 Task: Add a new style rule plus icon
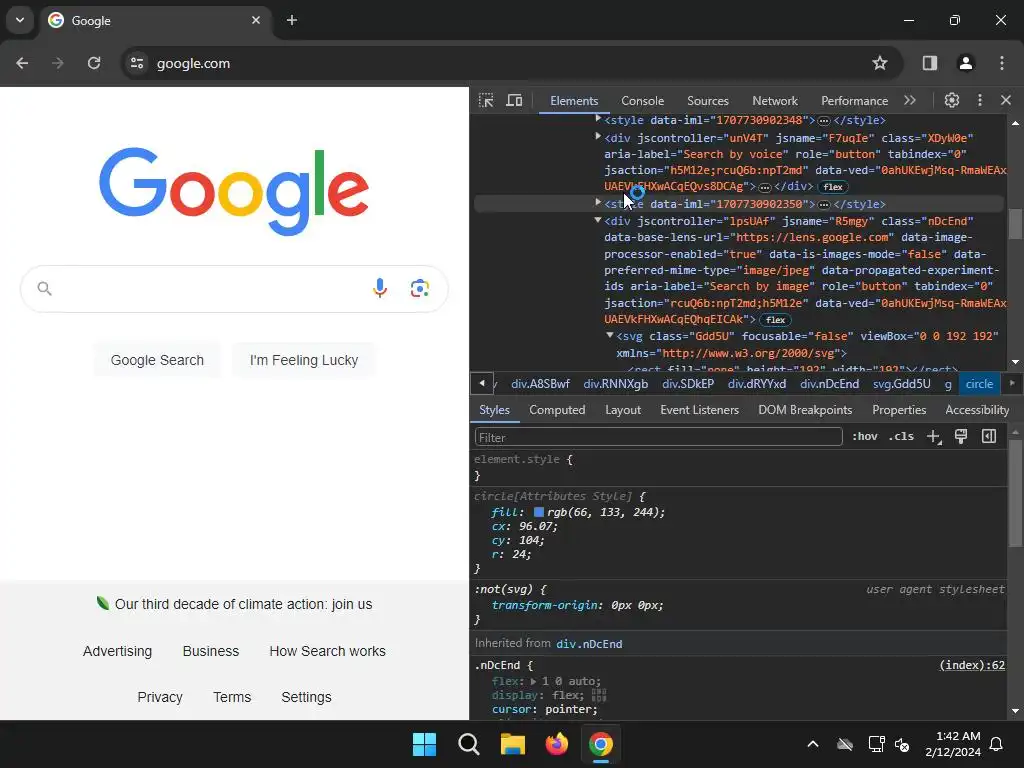(x=934, y=436)
